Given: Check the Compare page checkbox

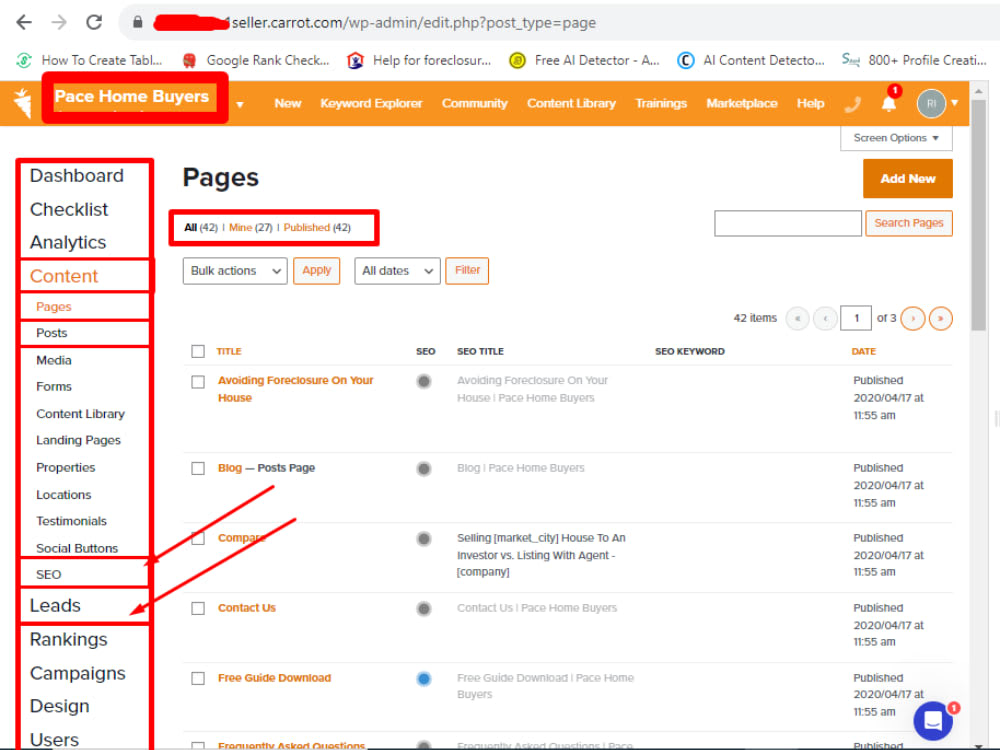Looking at the screenshot, I should click(198, 538).
